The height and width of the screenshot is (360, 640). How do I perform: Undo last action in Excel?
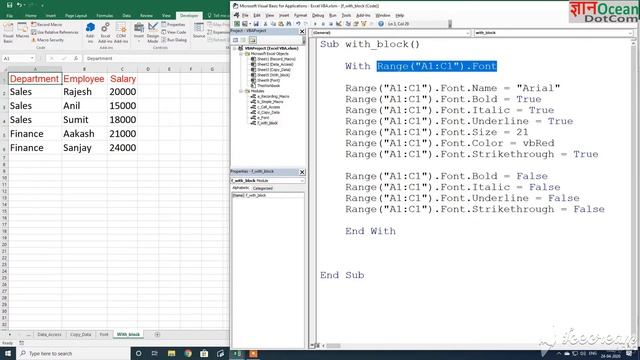click(19, 5)
